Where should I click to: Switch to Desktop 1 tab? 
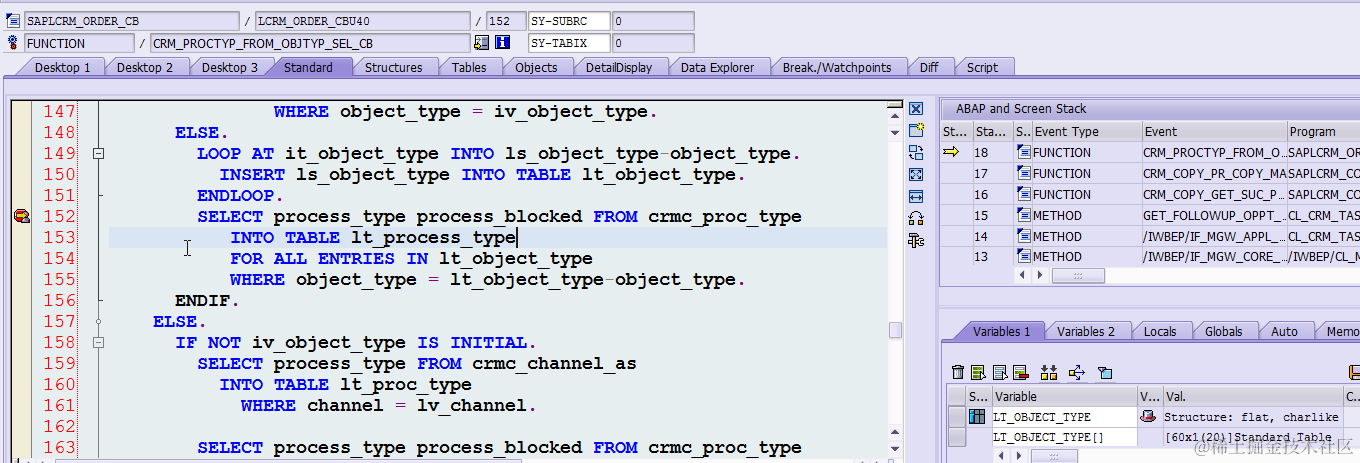tap(62, 67)
